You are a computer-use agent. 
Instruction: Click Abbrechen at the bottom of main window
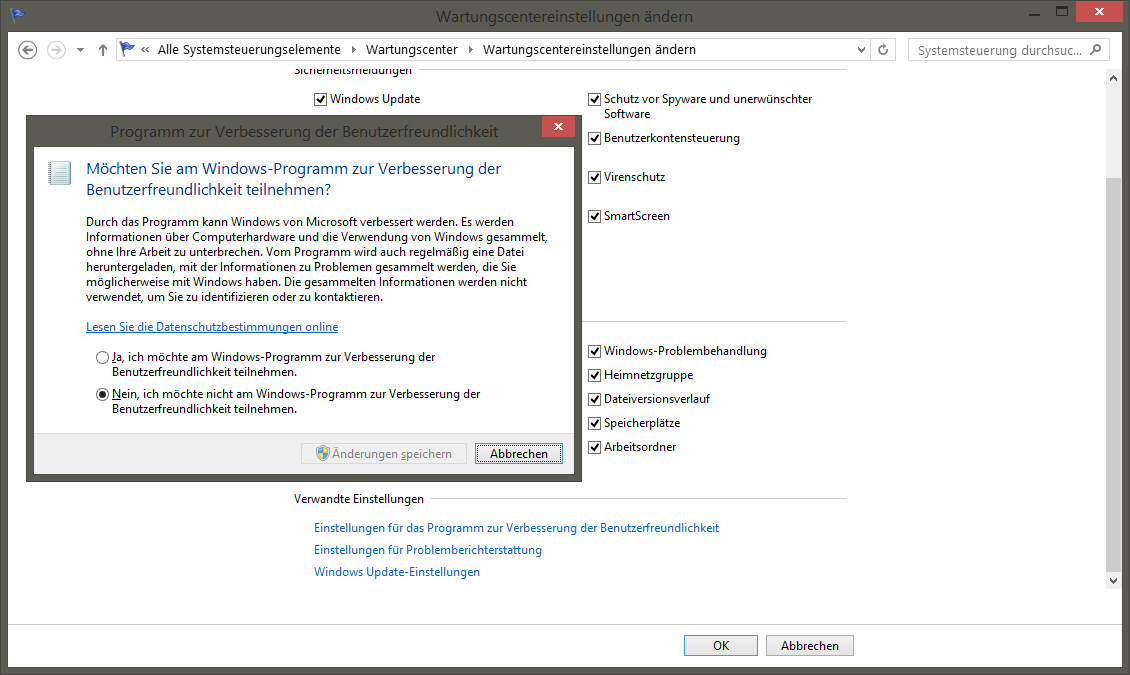click(x=809, y=645)
